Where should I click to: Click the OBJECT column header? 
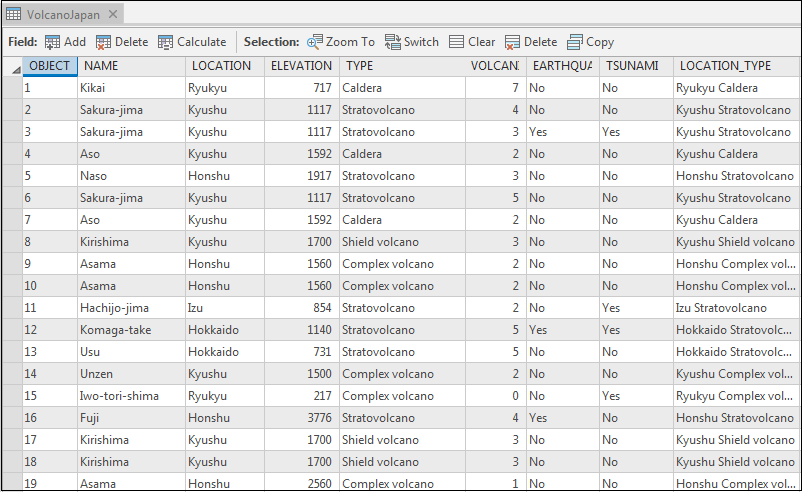pos(50,66)
